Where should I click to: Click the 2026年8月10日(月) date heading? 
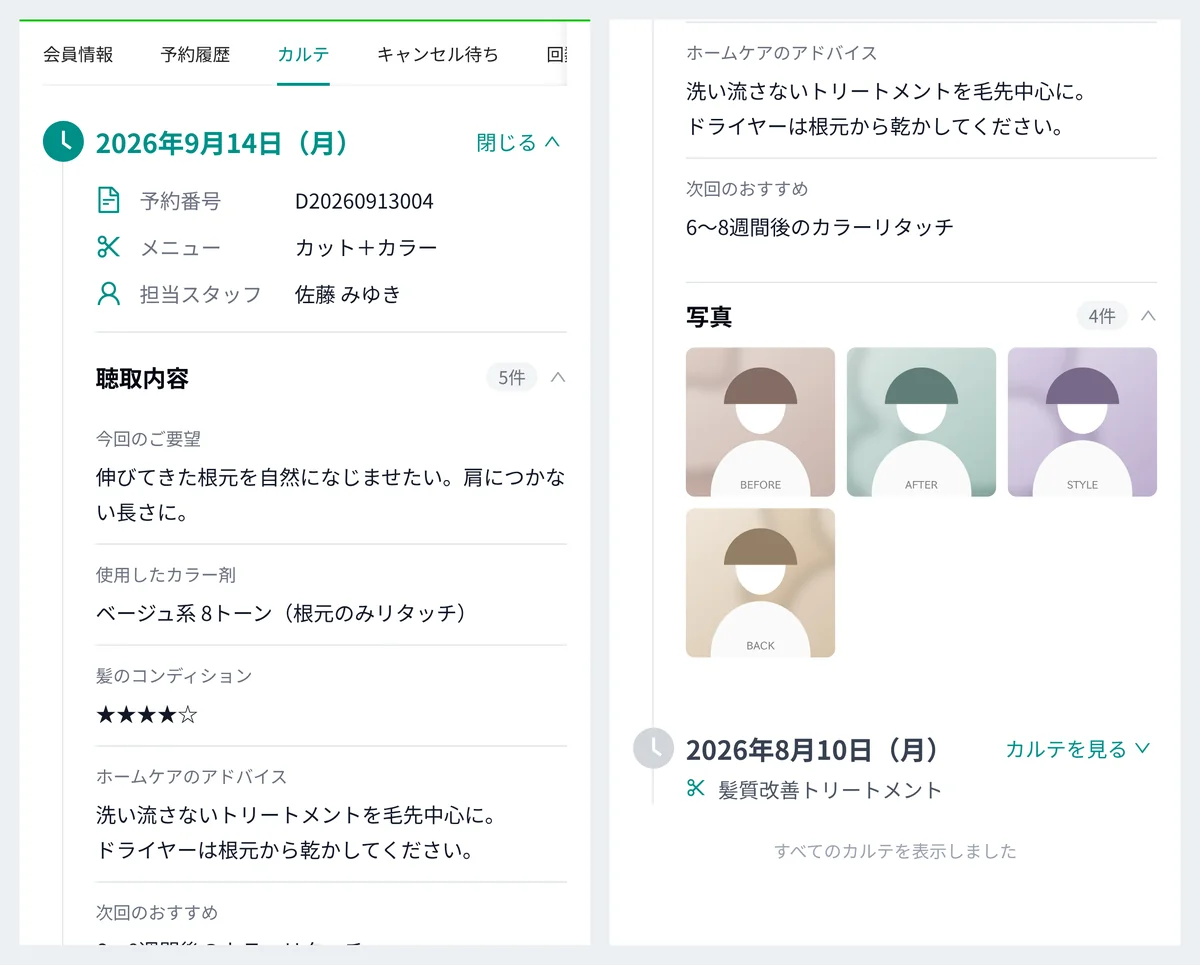[x=814, y=749]
